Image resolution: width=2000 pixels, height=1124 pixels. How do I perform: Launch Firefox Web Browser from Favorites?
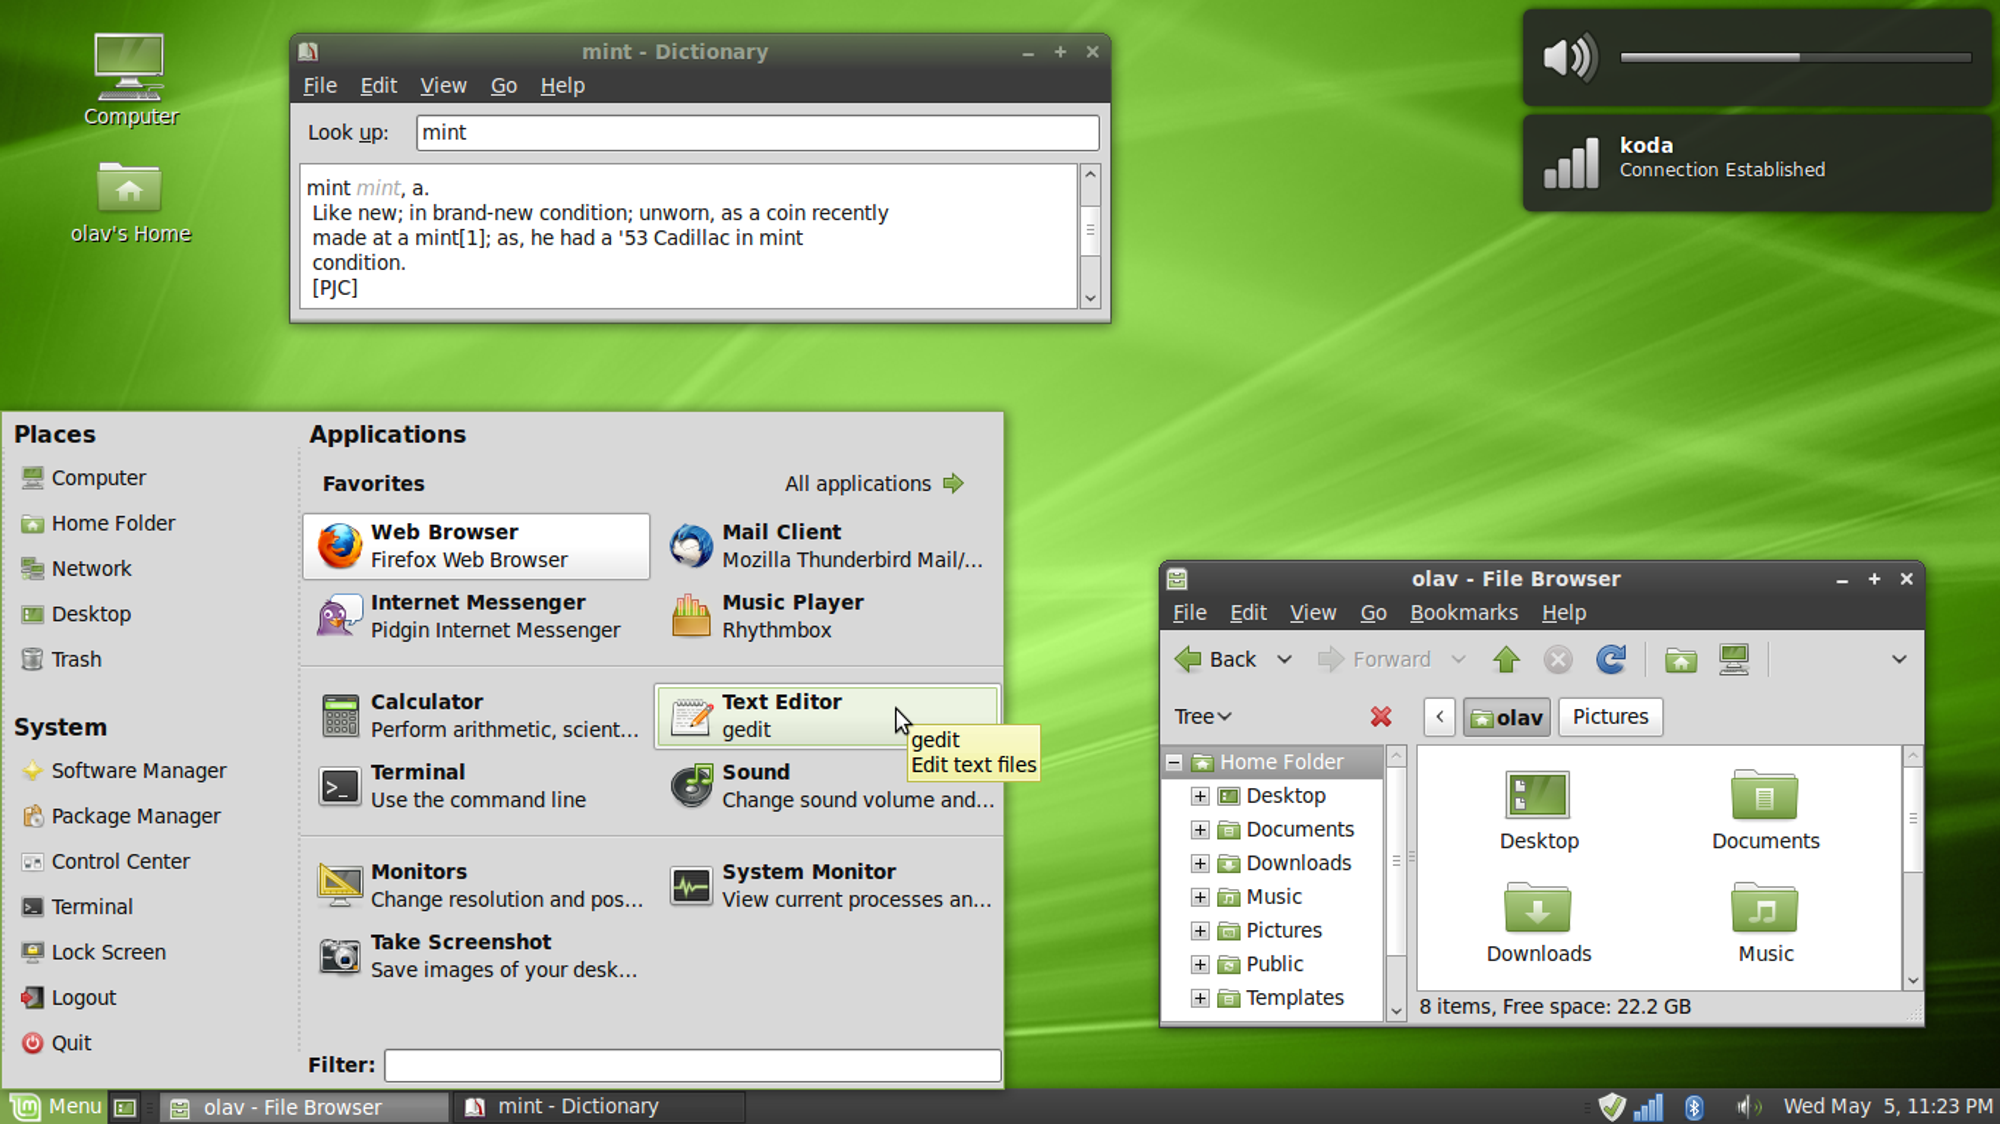tap(476, 546)
